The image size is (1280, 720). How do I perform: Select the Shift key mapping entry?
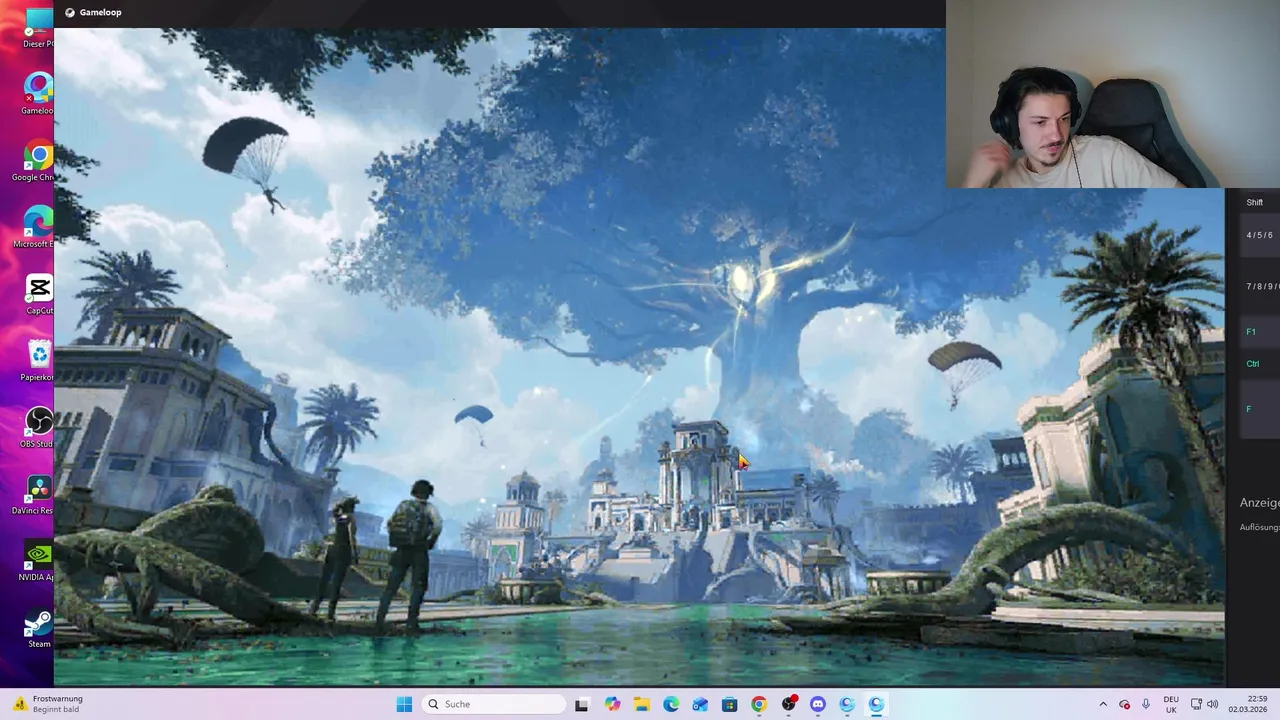pos(1254,202)
